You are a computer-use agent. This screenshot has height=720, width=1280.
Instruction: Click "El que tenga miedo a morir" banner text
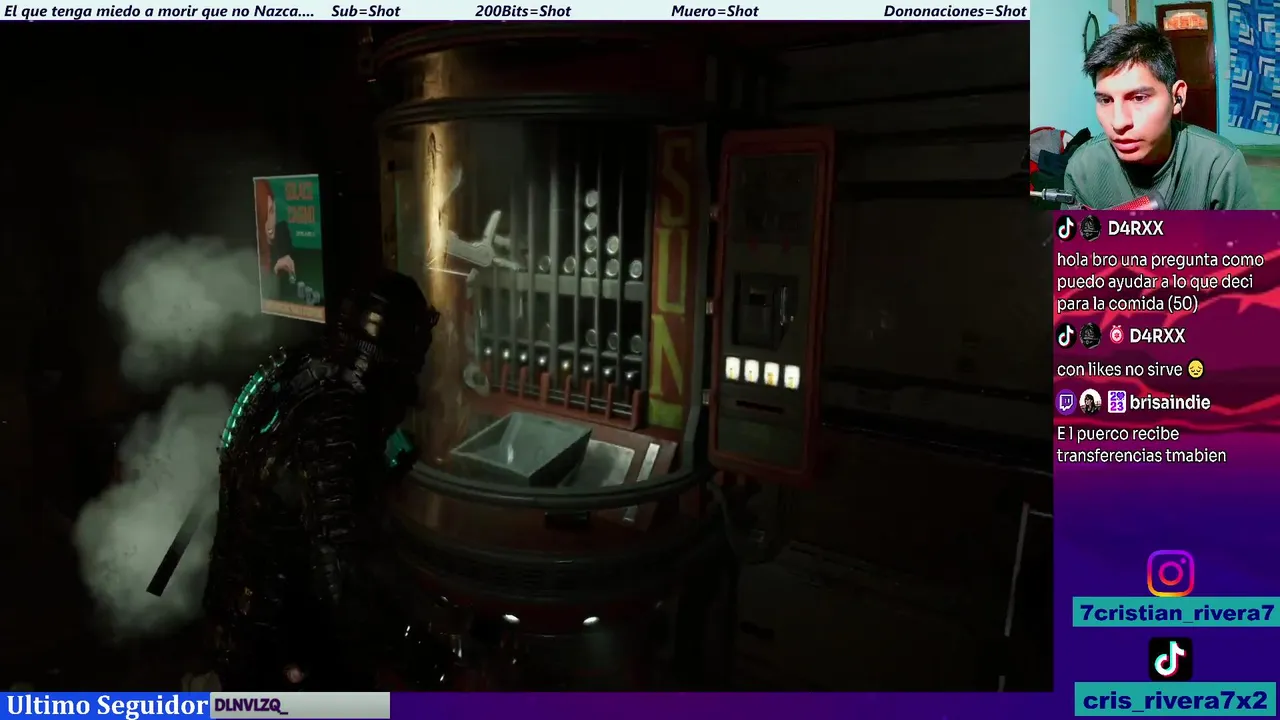pyautogui.click(x=159, y=11)
